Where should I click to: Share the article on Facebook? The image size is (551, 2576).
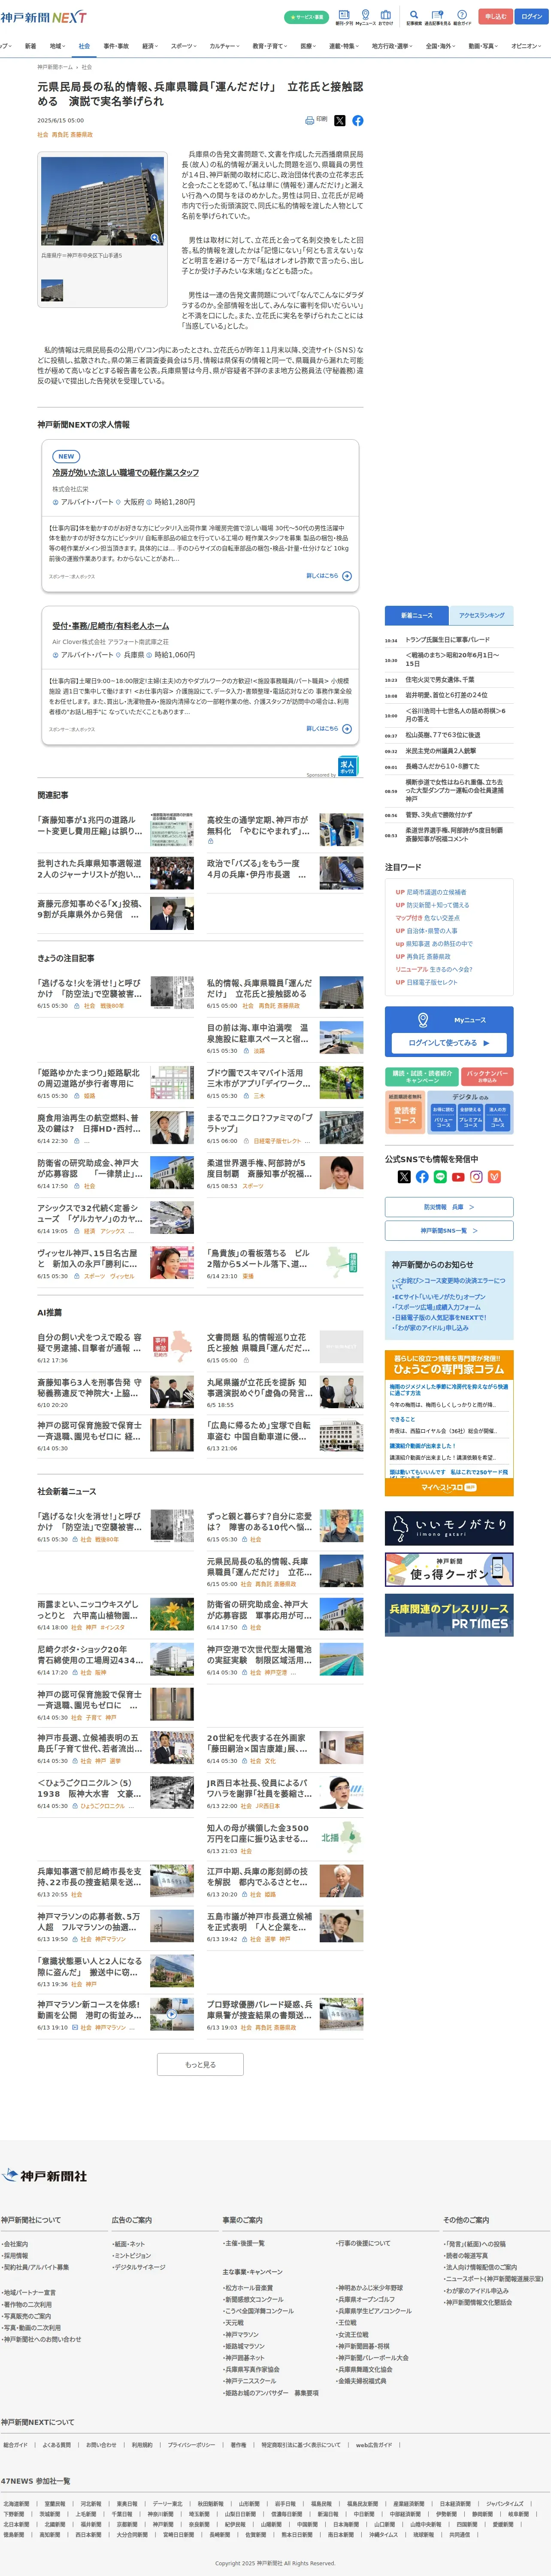(x=357, y=120)
